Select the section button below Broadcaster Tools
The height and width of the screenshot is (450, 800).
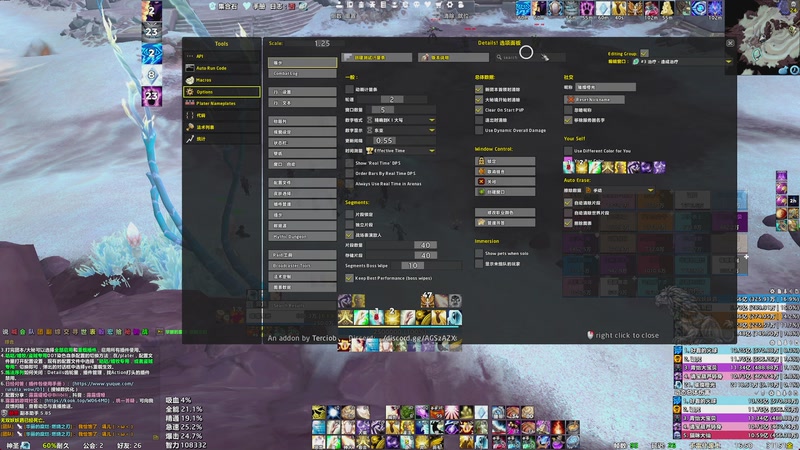click(303, 276)
